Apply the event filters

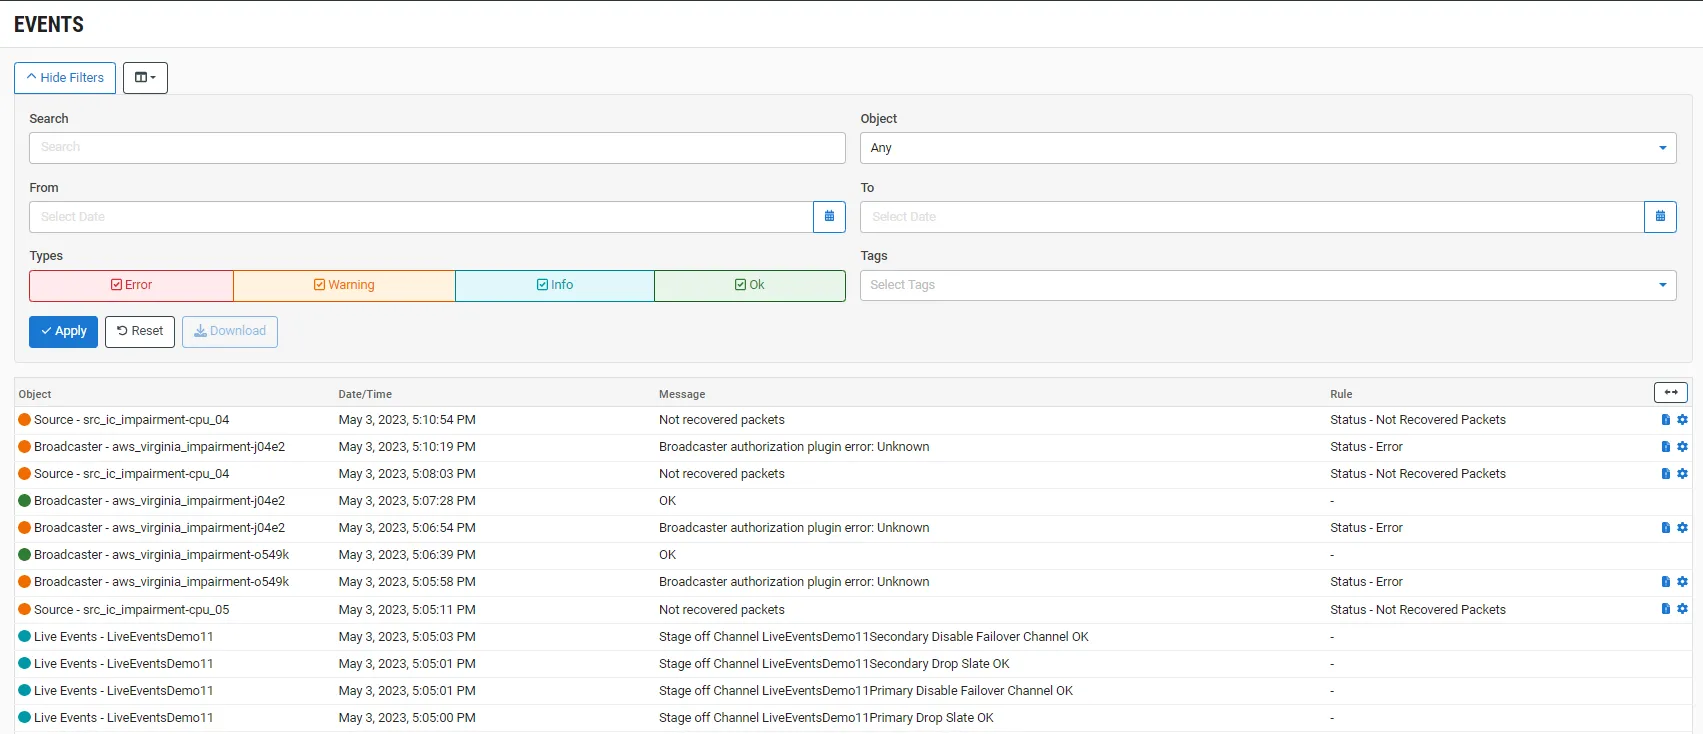[63, 332]
